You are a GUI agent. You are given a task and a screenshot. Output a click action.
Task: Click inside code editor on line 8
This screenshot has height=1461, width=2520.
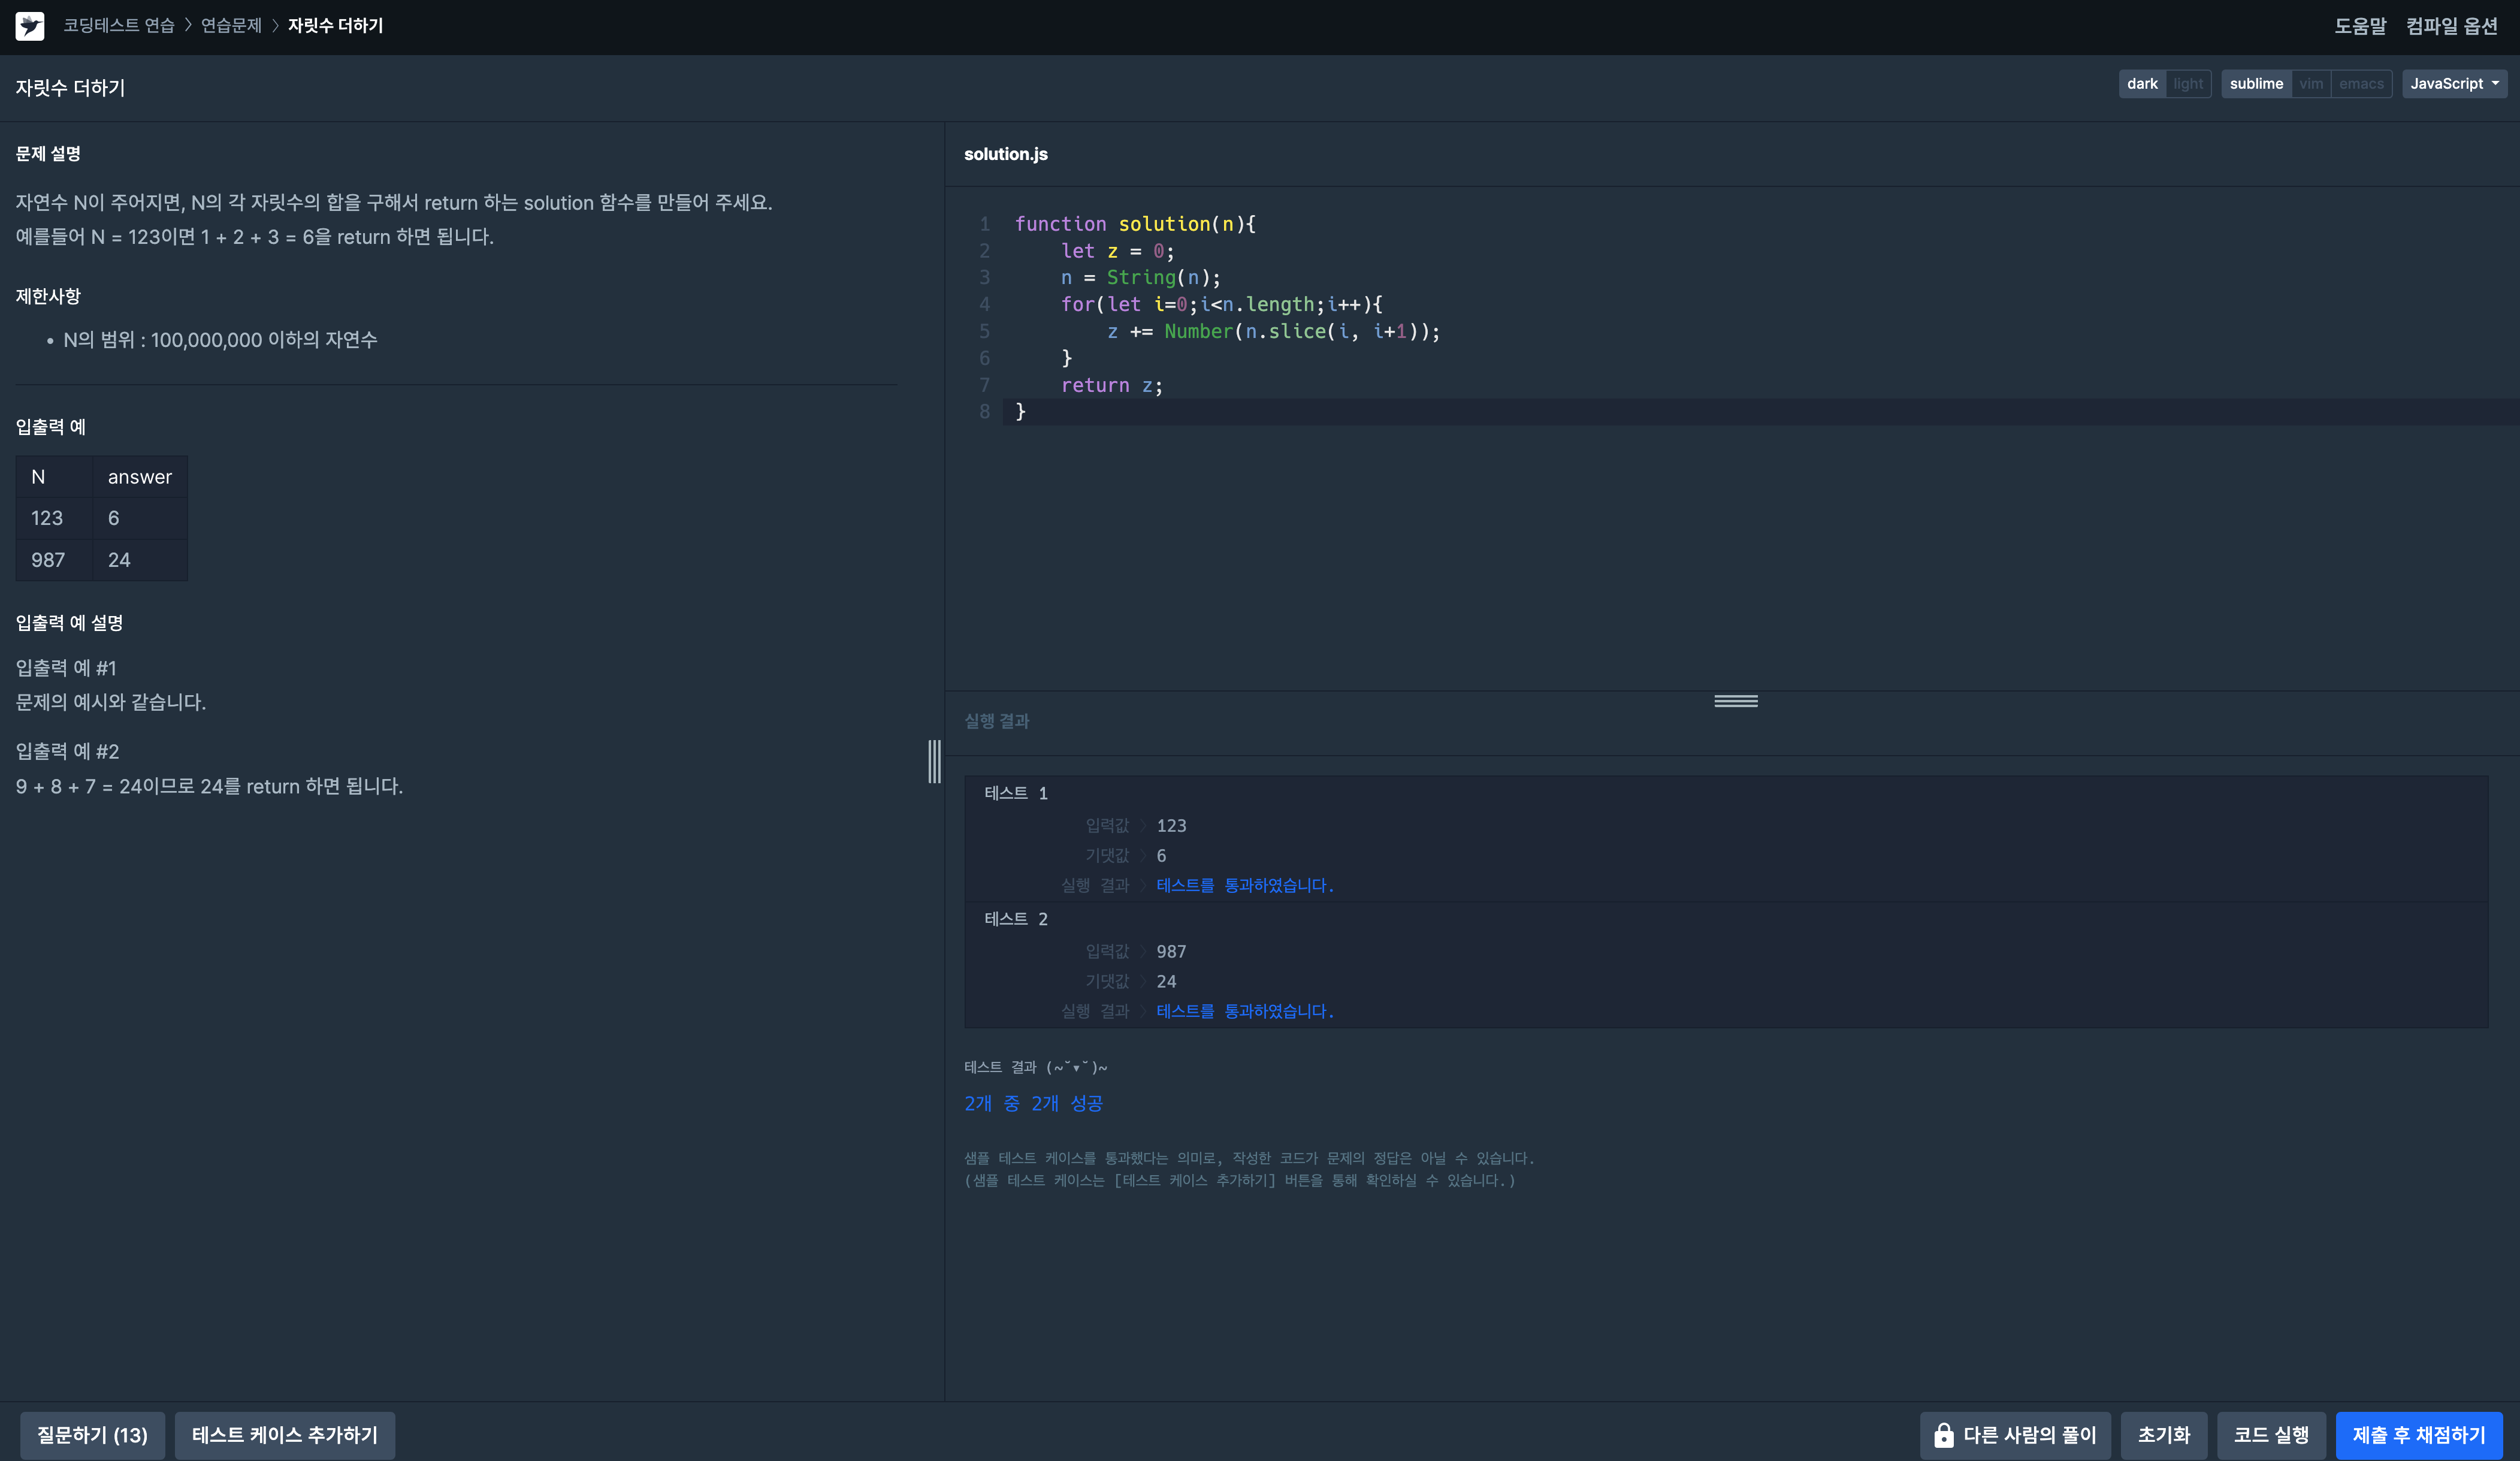tap(1760, 412)
